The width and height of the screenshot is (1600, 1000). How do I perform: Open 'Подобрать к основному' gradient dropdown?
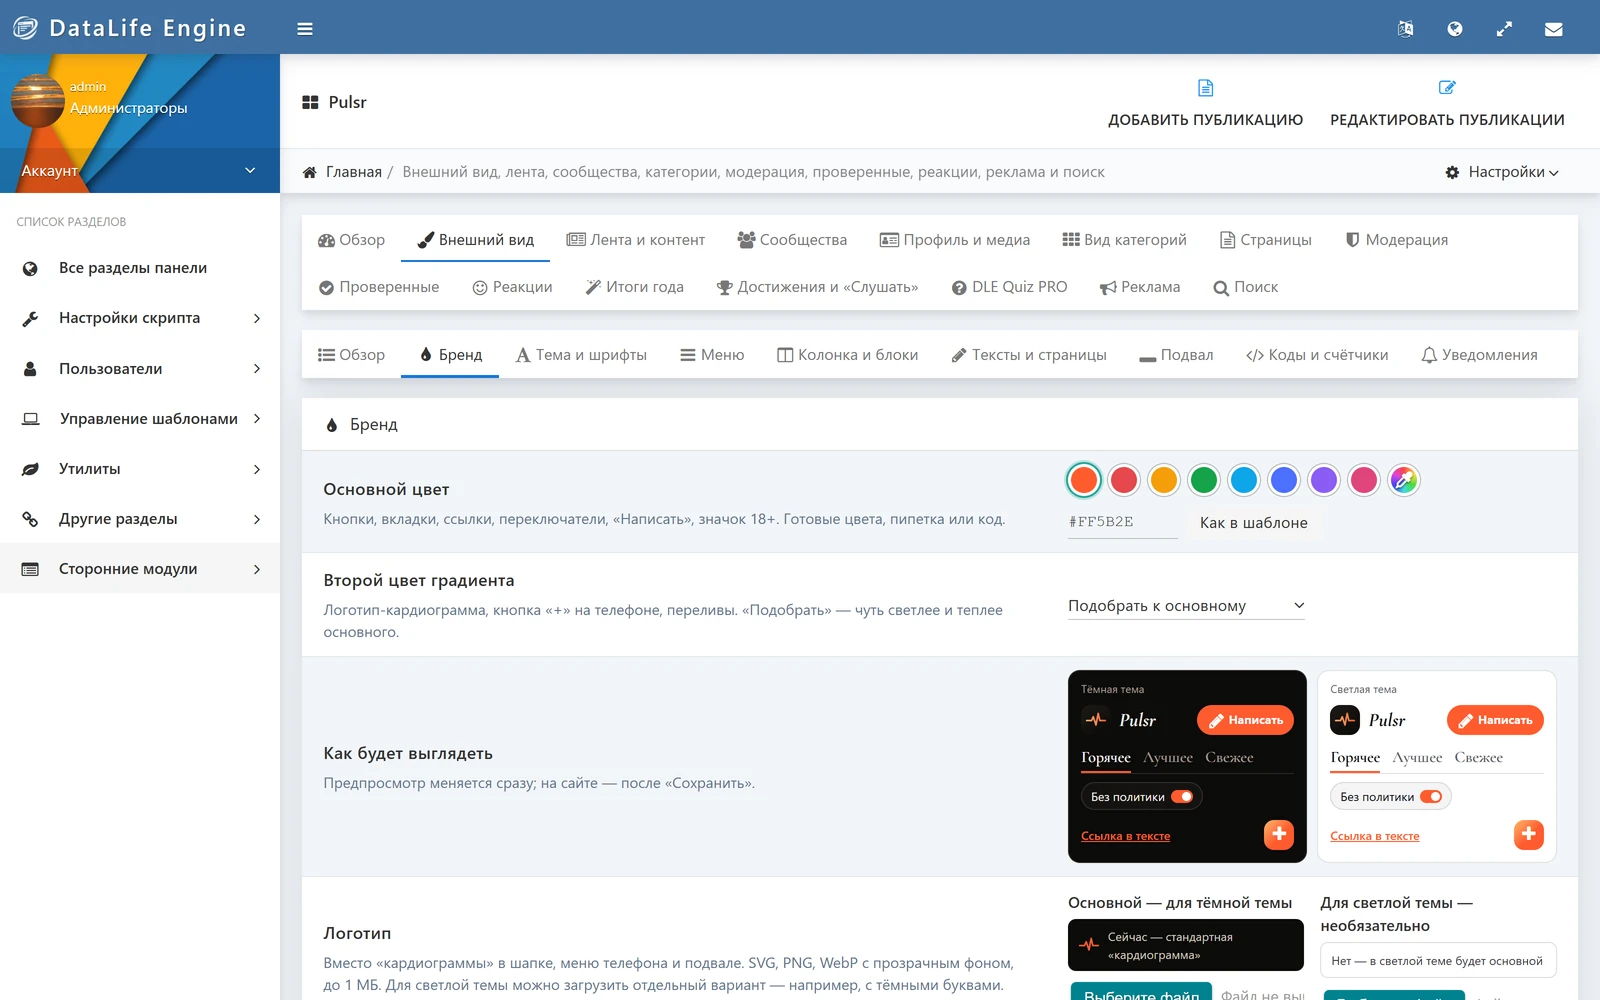click(x=1186, y=606)
